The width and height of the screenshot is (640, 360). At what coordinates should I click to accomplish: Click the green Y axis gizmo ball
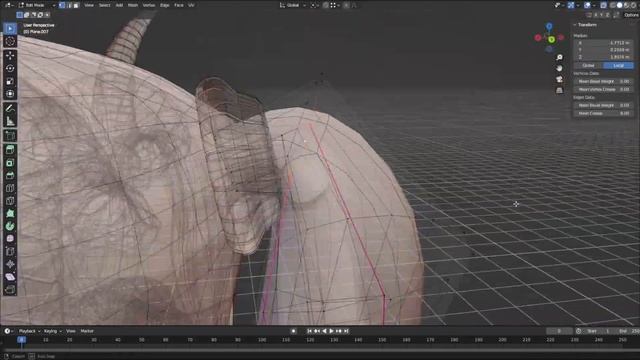click(551, 40)
